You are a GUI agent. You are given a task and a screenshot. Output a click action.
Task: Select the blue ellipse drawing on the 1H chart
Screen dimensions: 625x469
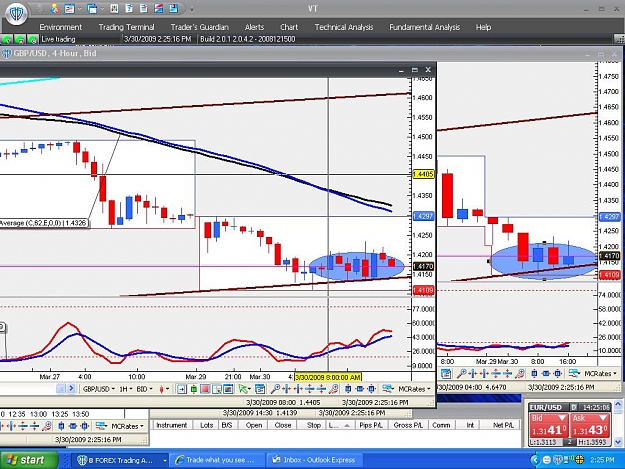pos(356,265)
